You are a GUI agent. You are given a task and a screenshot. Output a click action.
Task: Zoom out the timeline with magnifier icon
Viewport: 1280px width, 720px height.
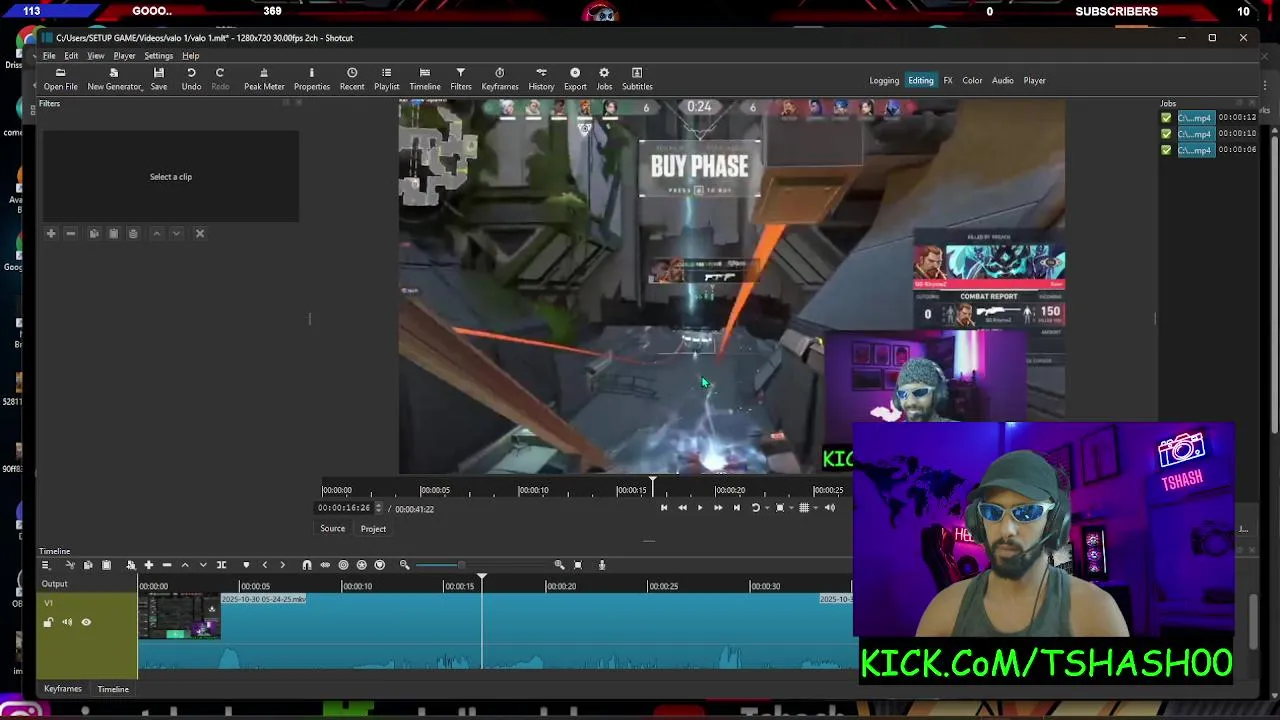pos(405,565)
